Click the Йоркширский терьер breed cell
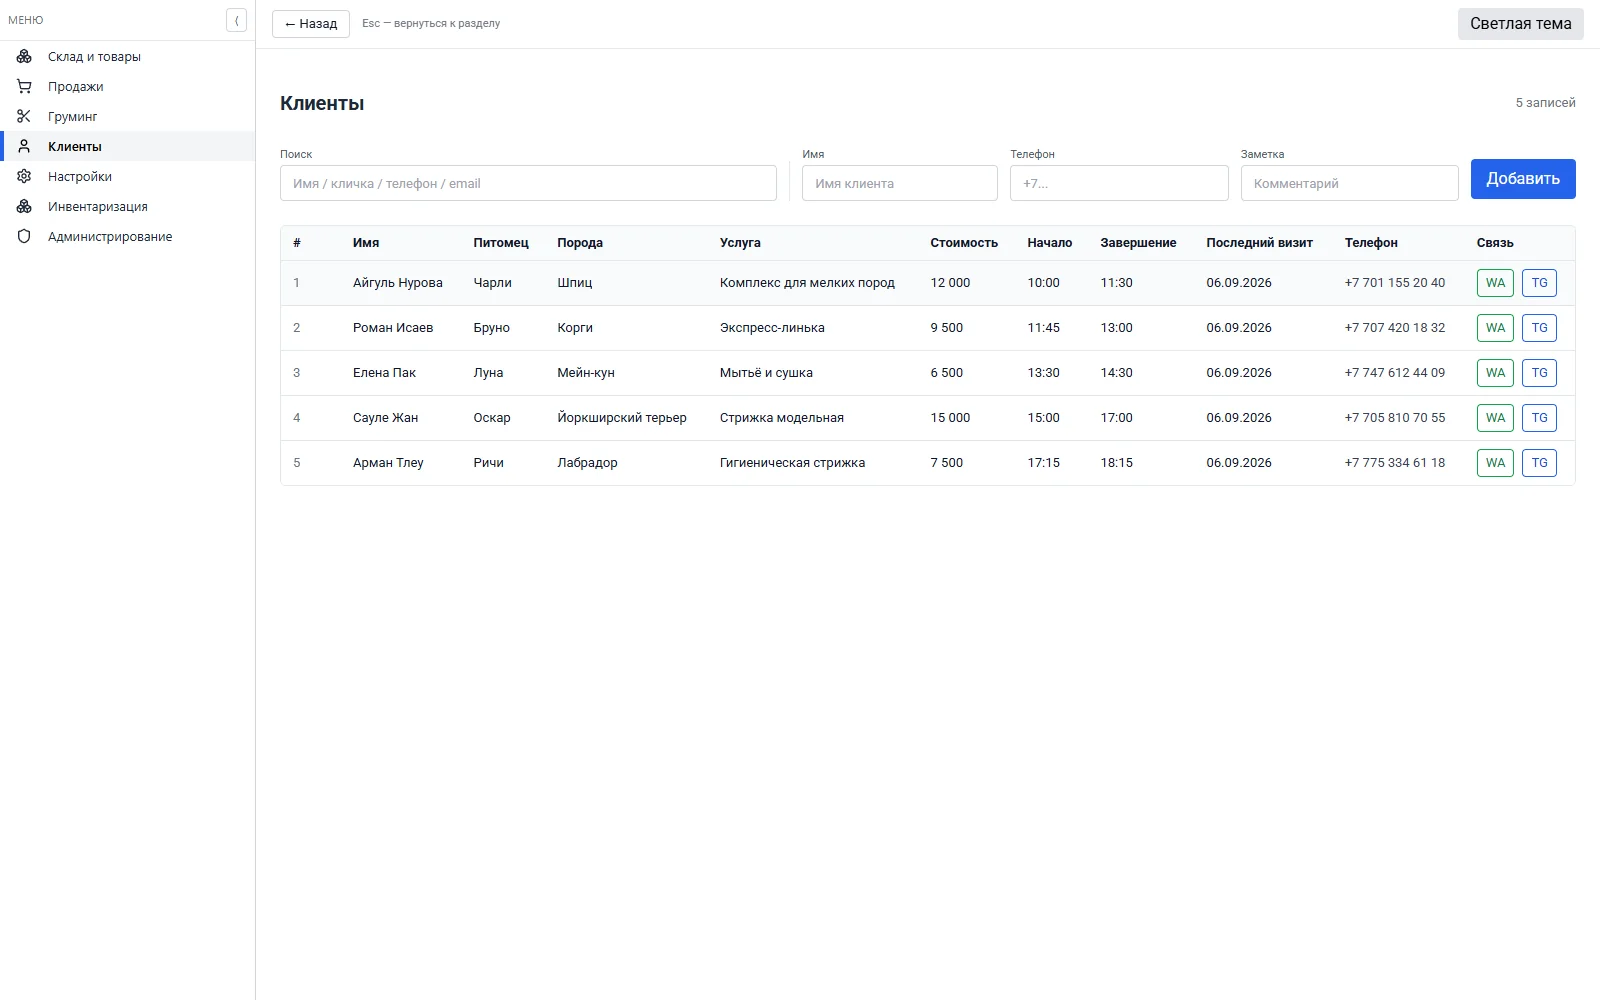 [x=621, y=418]
